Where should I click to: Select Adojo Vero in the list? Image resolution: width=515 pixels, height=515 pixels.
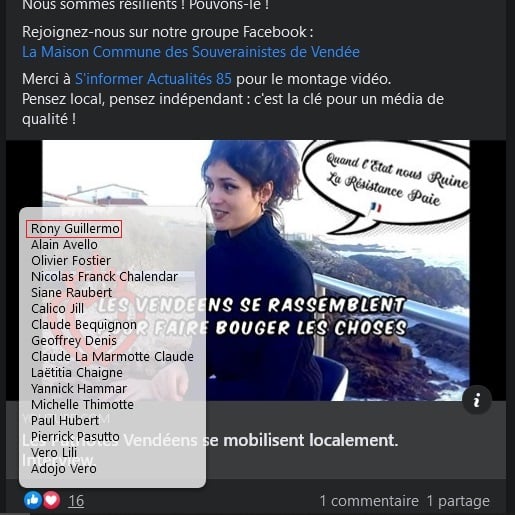tap(64, 469)
